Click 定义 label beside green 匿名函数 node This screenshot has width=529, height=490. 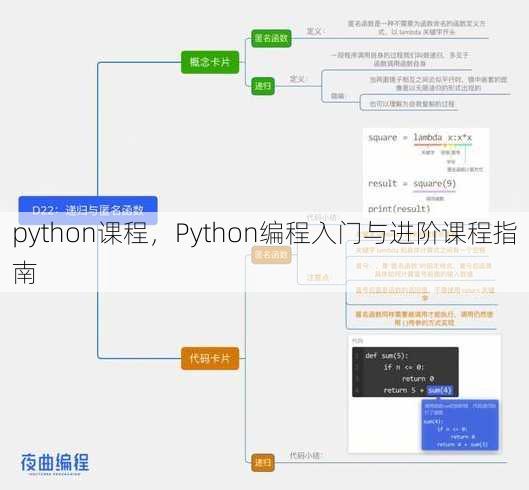[315, 31]
